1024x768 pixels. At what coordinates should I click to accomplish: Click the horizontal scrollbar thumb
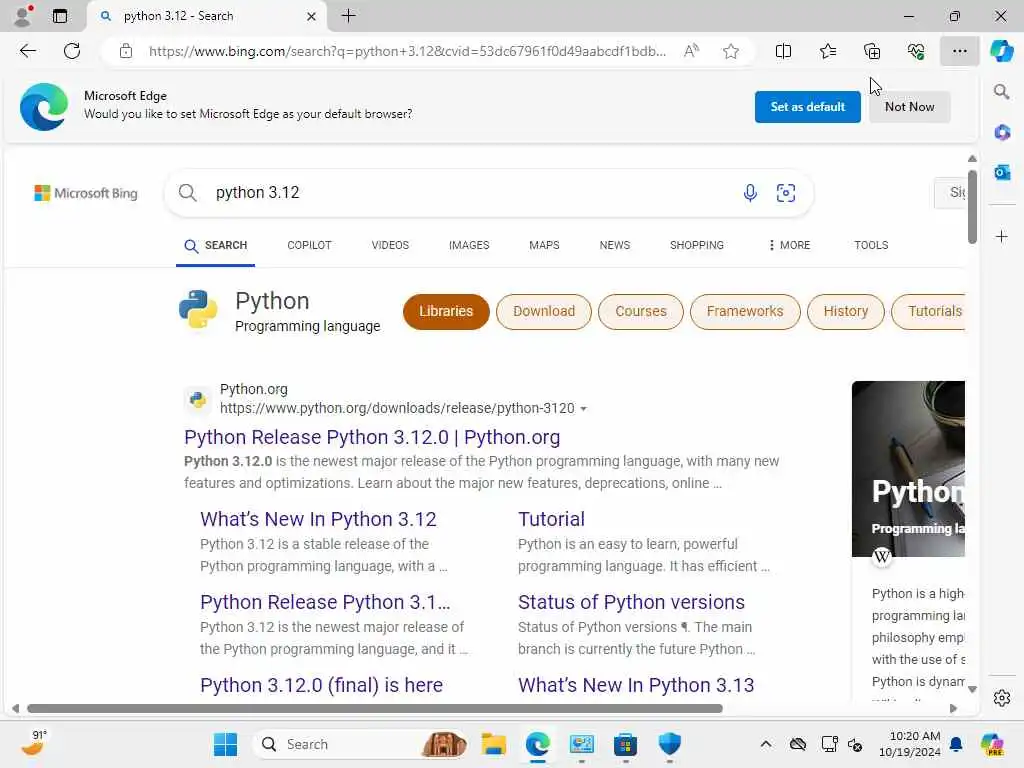375,708
